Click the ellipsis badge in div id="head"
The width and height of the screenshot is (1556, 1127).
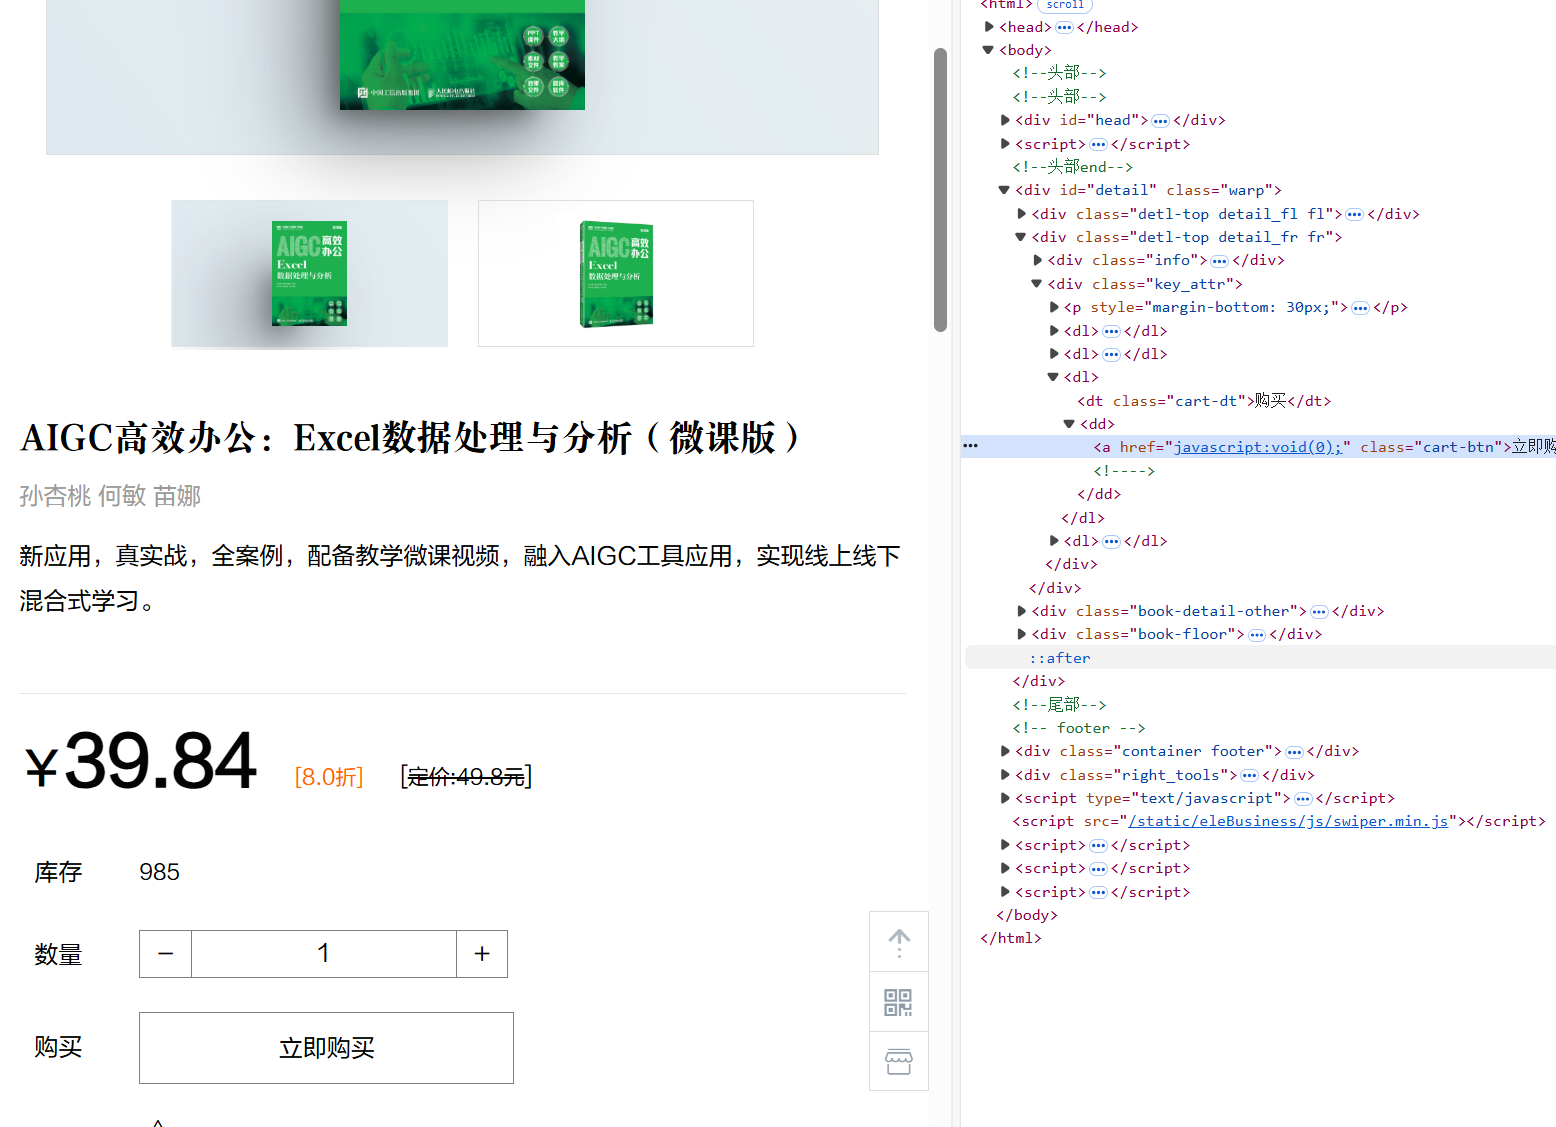(1160, 120)
